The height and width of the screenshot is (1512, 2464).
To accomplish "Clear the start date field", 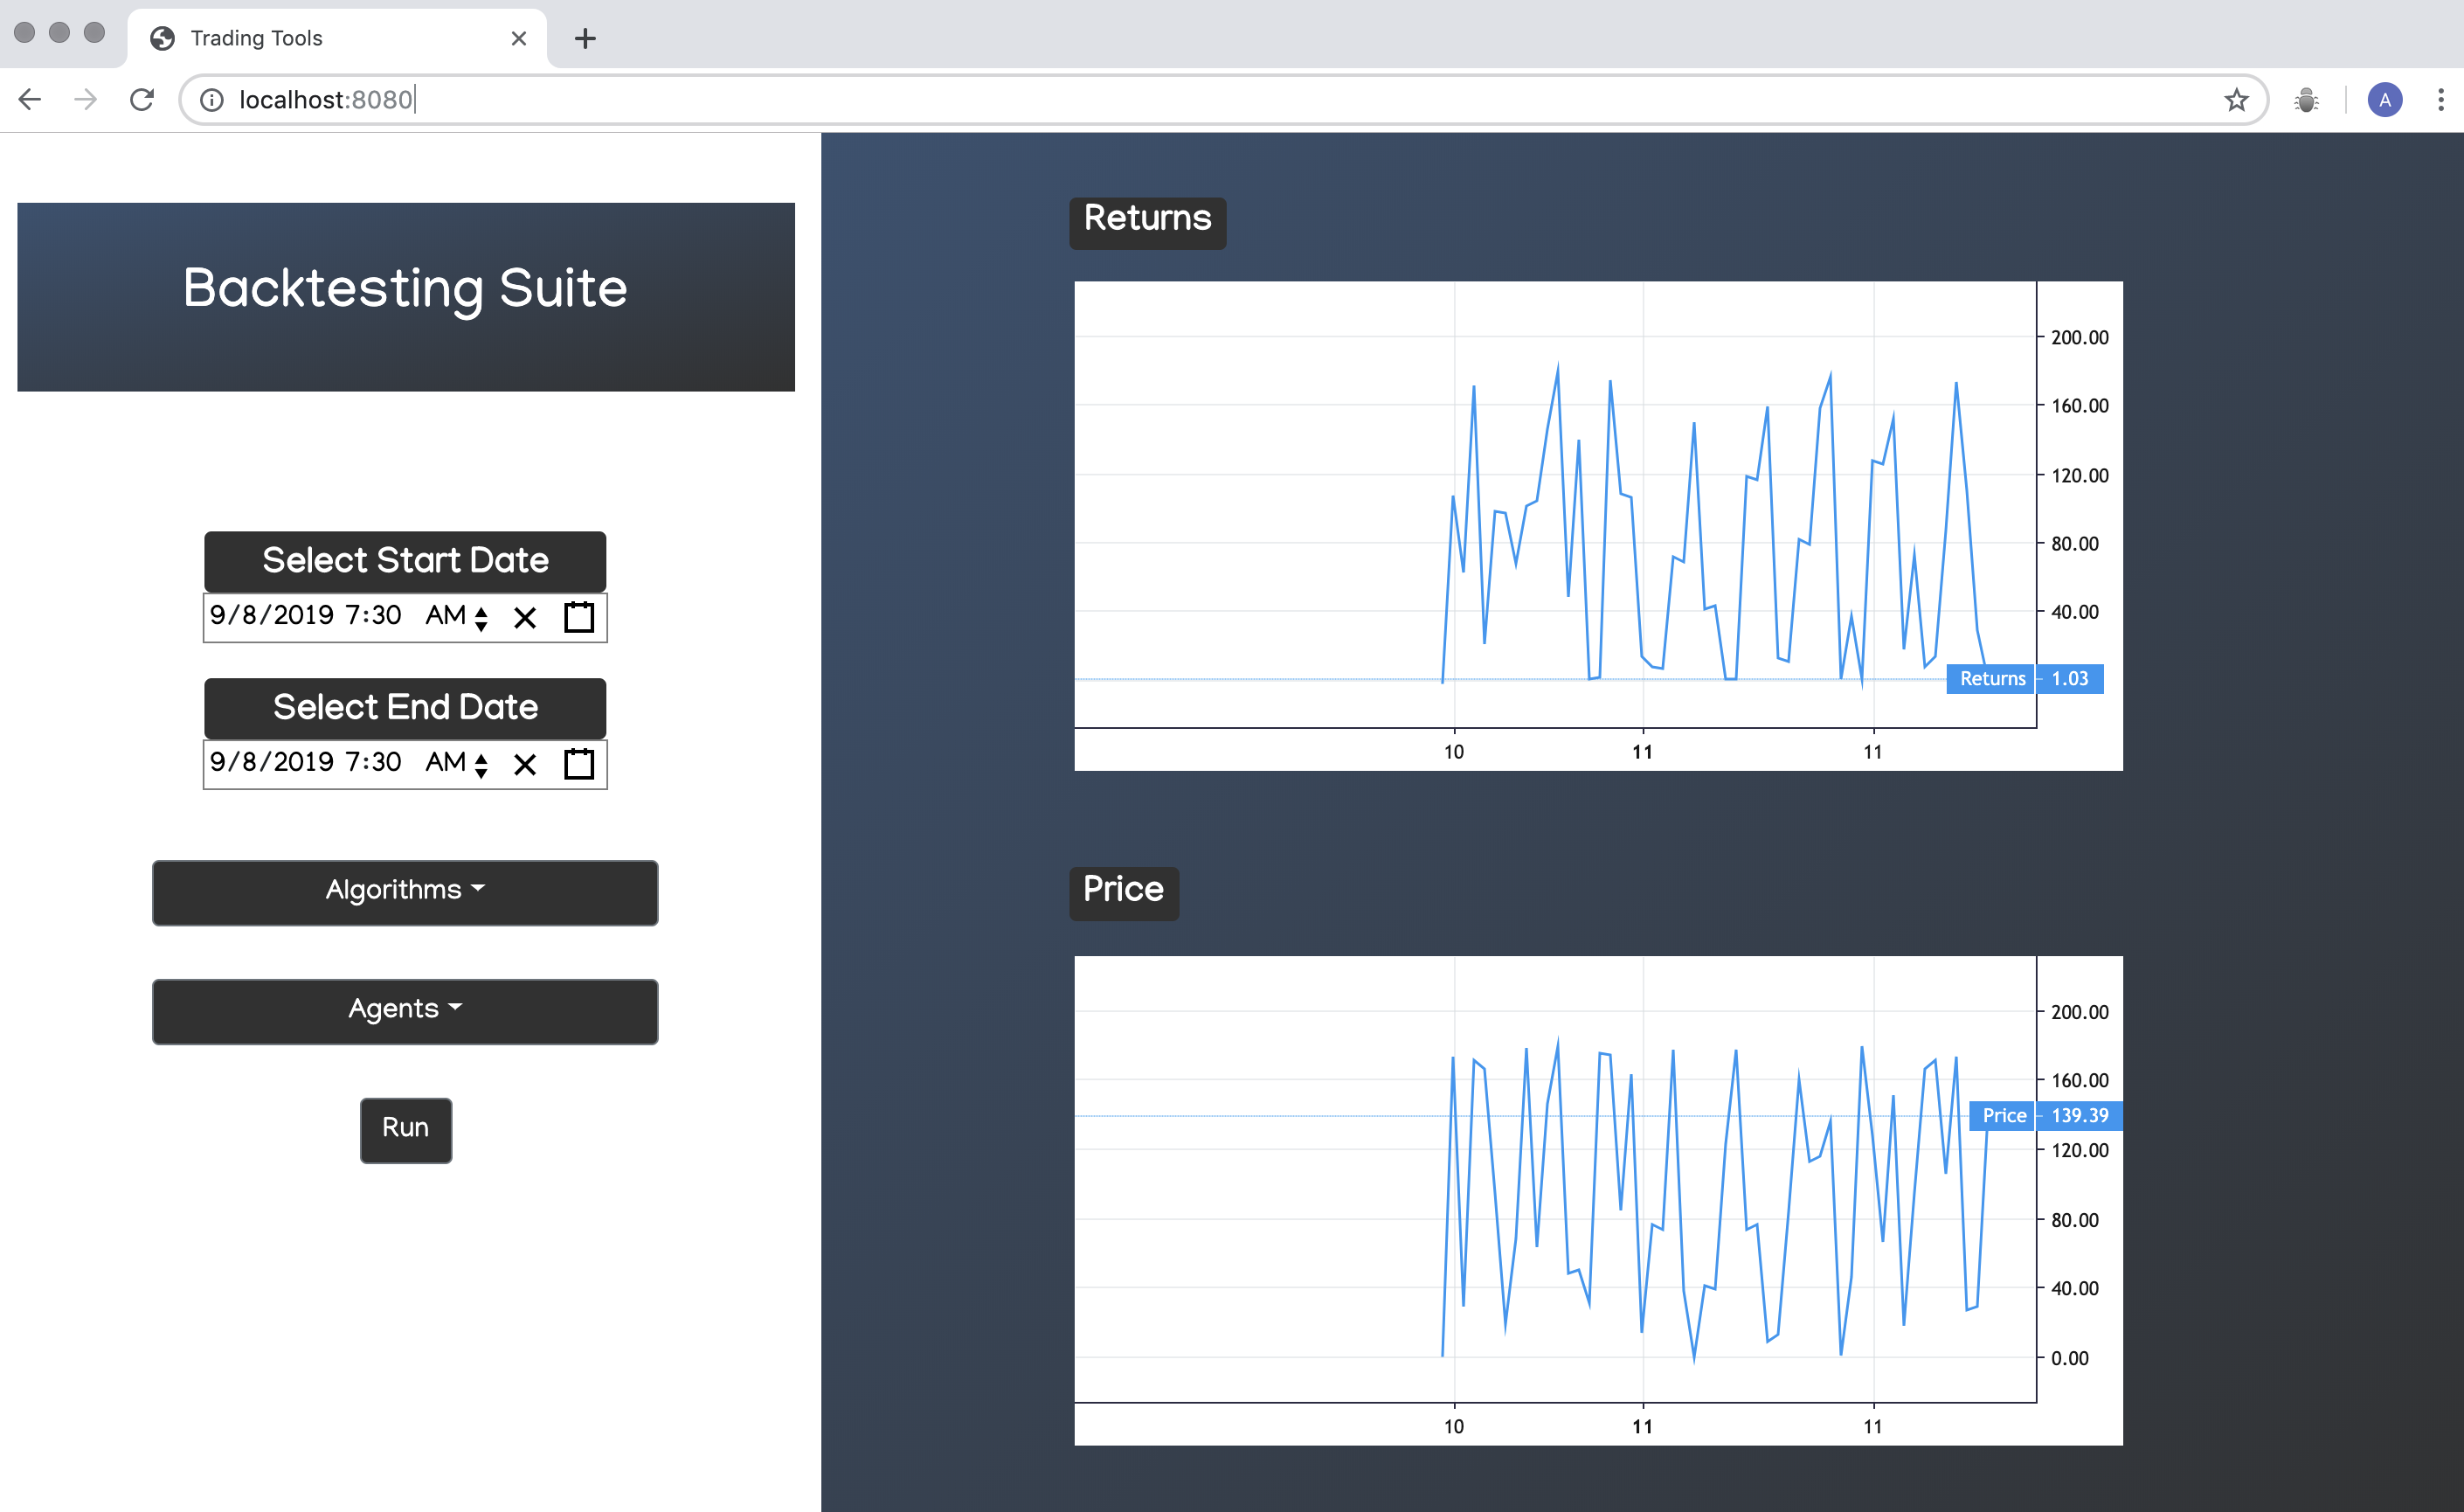I will (524, 617).
